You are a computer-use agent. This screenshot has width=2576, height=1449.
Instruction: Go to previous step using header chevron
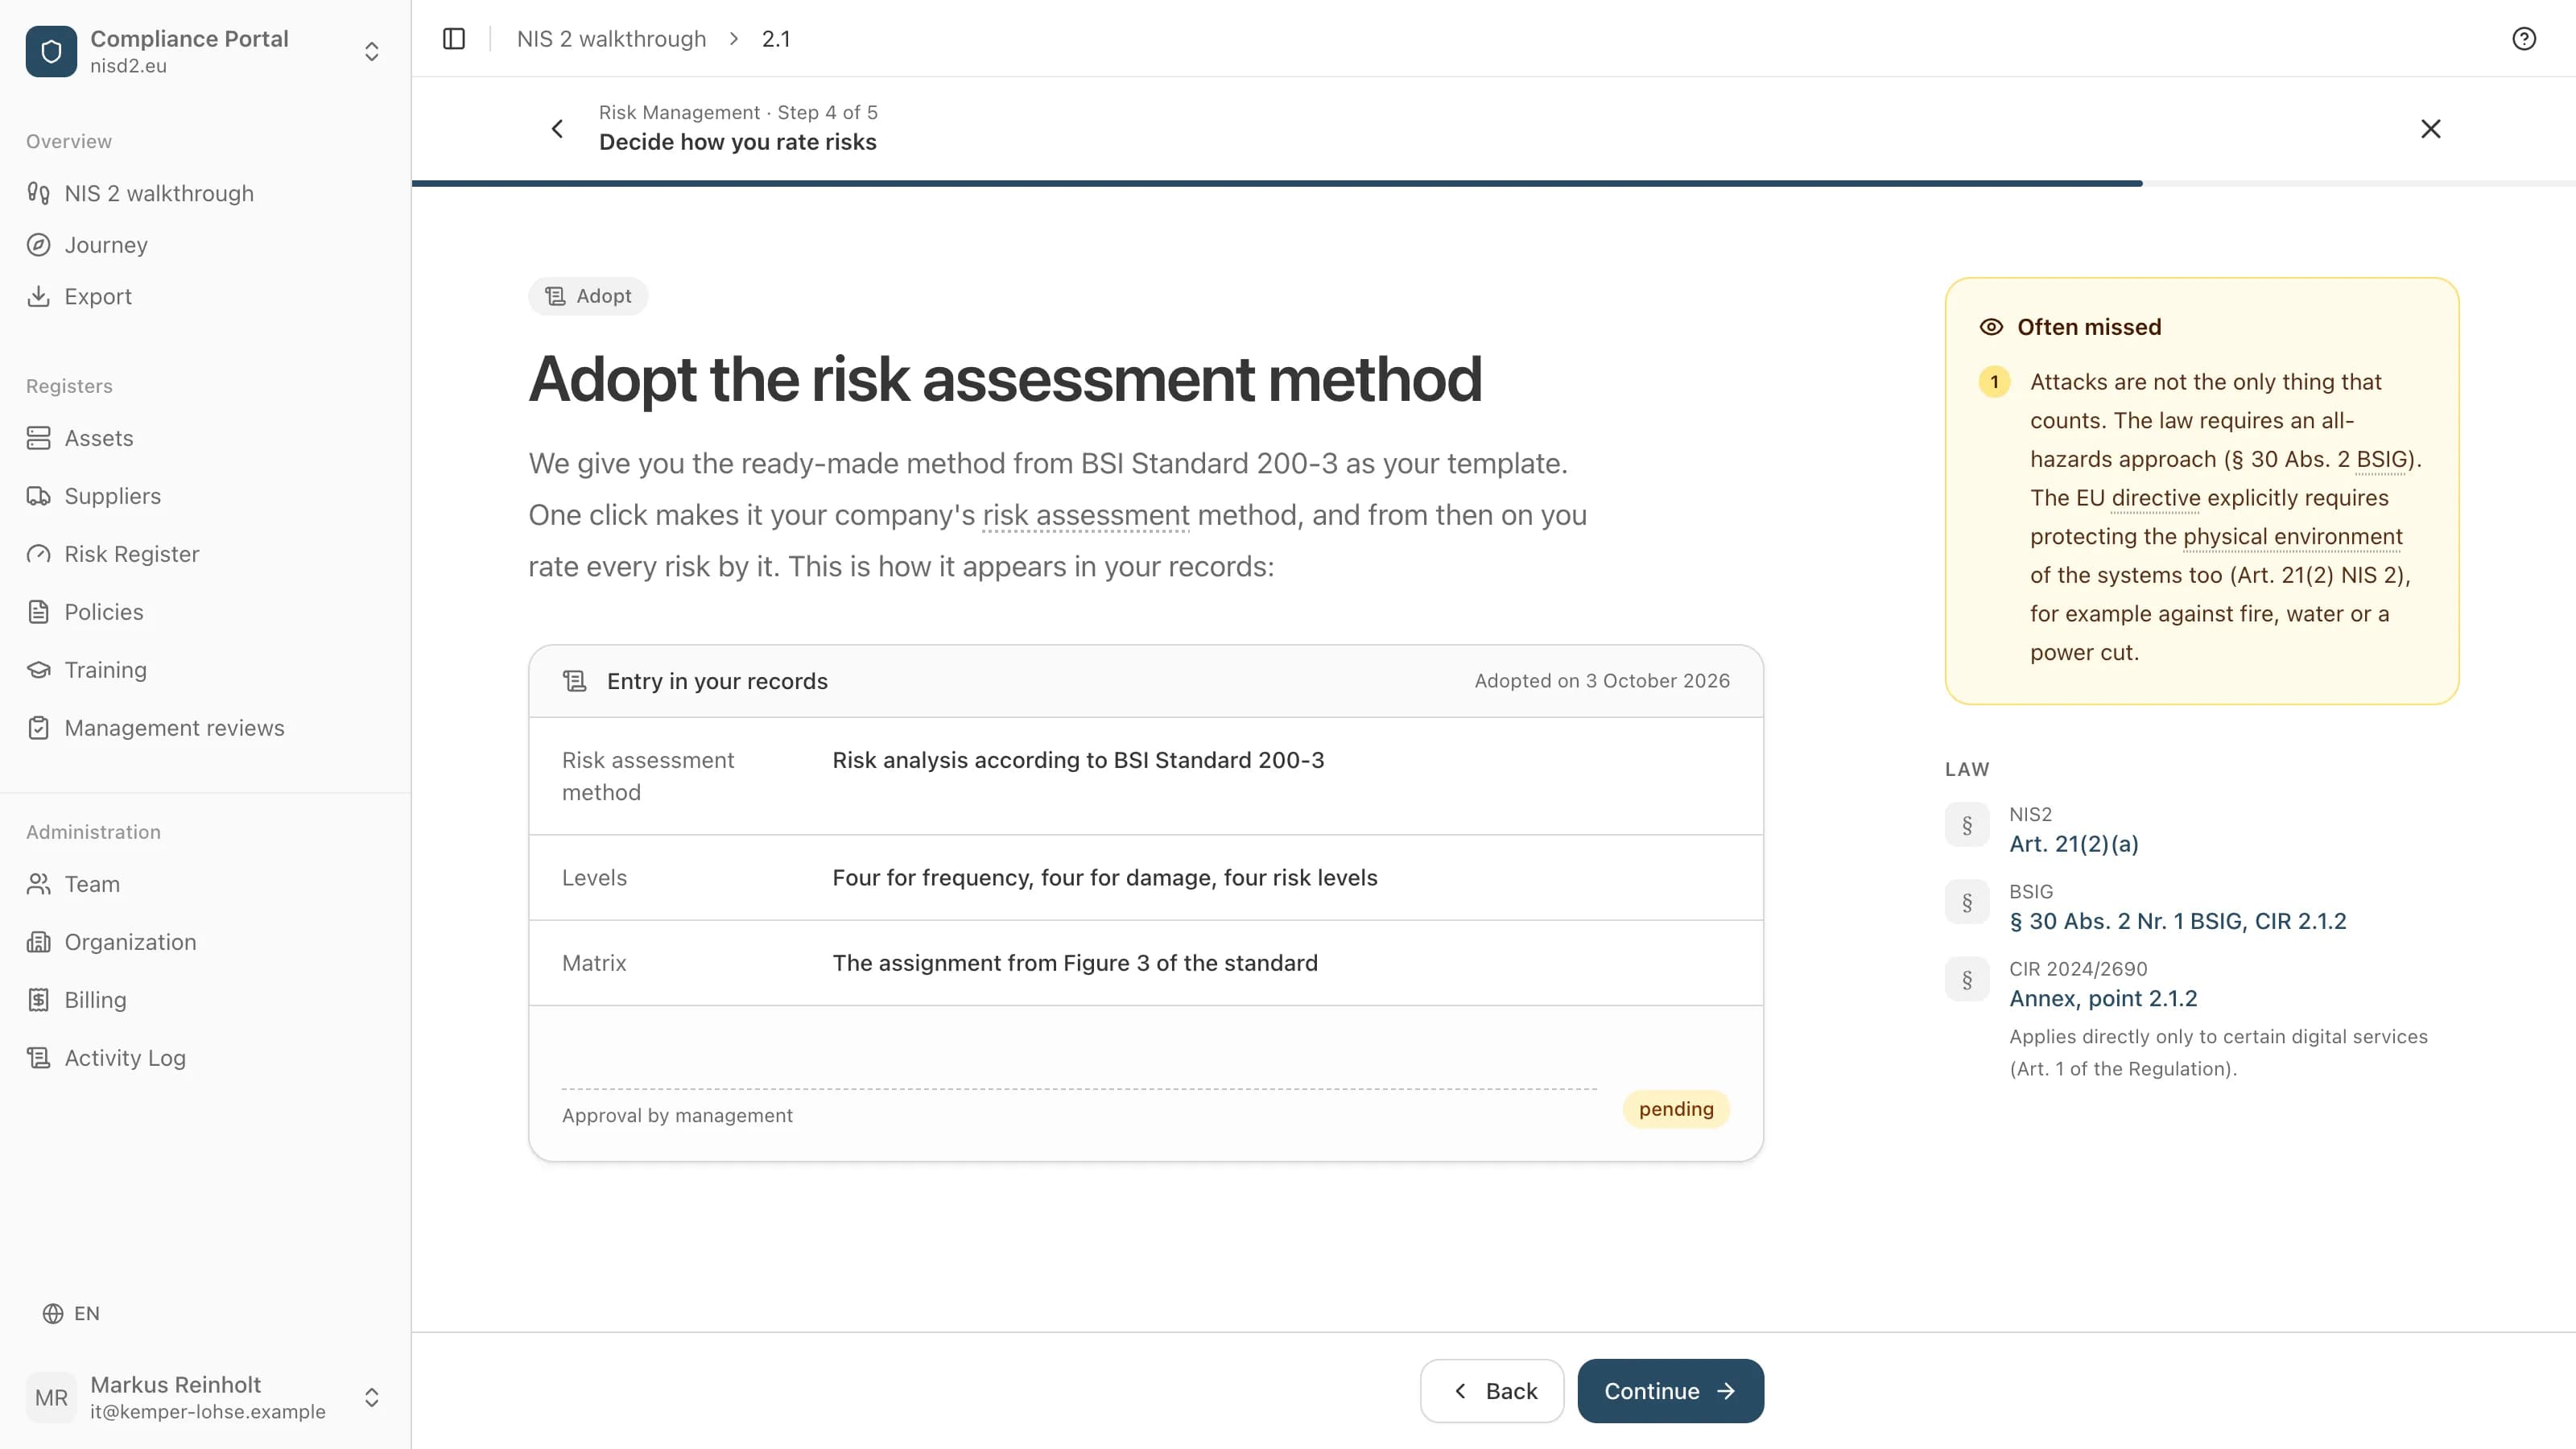pyautogui.click(x=557, y=128)
